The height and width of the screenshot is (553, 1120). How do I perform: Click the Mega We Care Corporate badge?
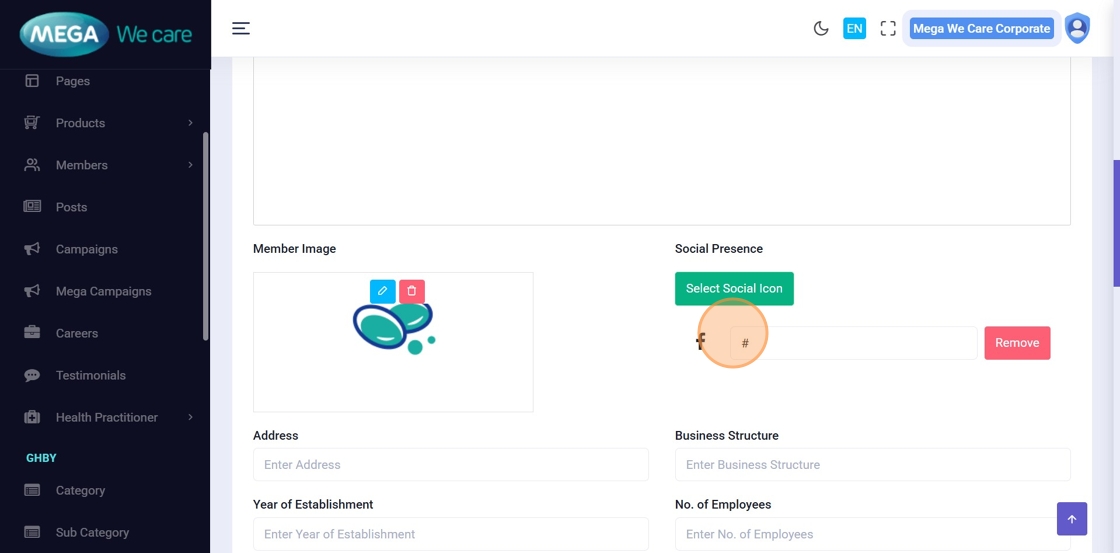[x=981, y=29]
